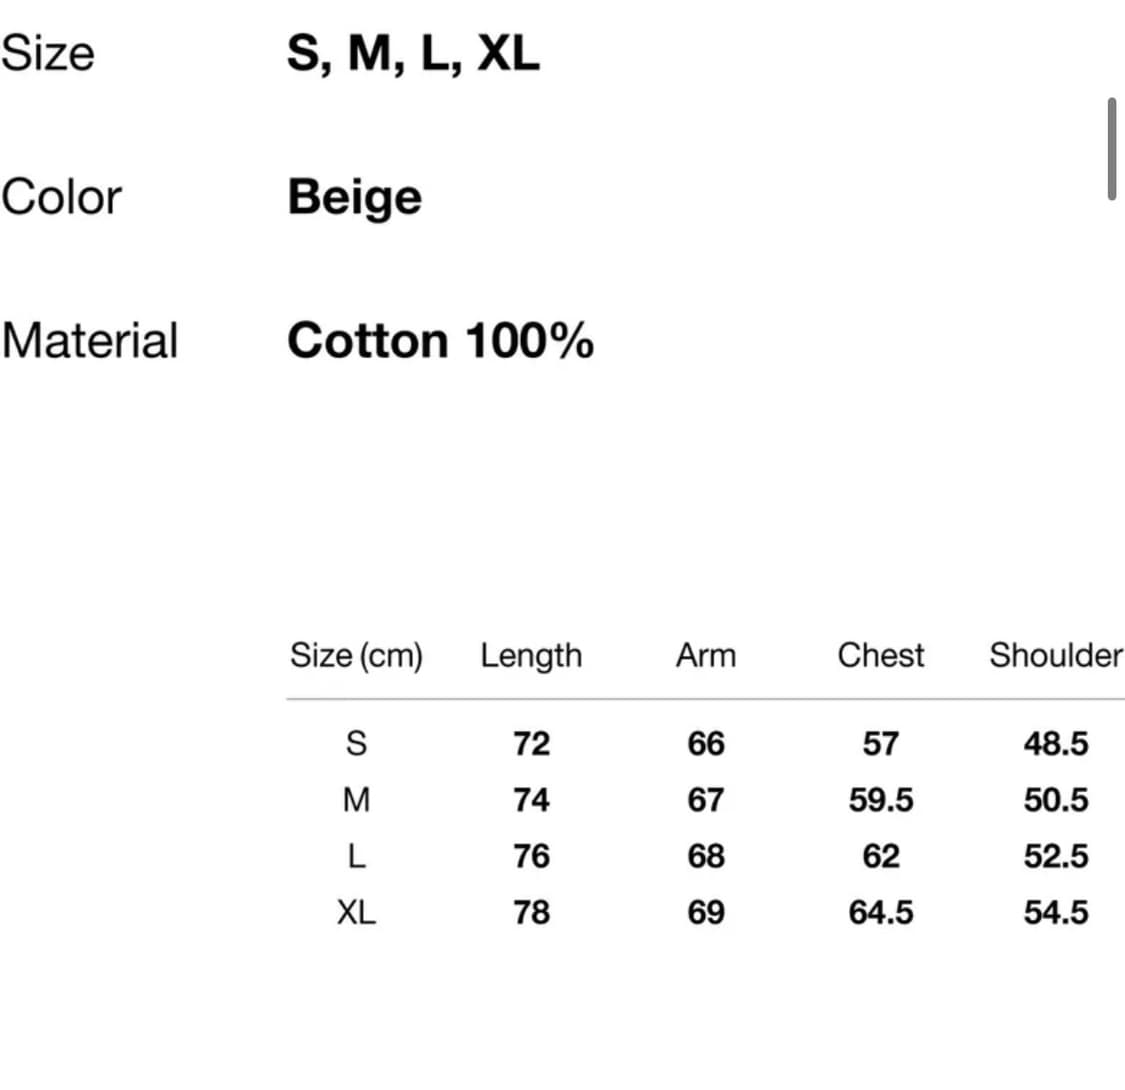This screenshot has width=1125, height=1090.
Task: Select the 78 length value for XL
Action: pyautogui.click(x=531, y=913)
